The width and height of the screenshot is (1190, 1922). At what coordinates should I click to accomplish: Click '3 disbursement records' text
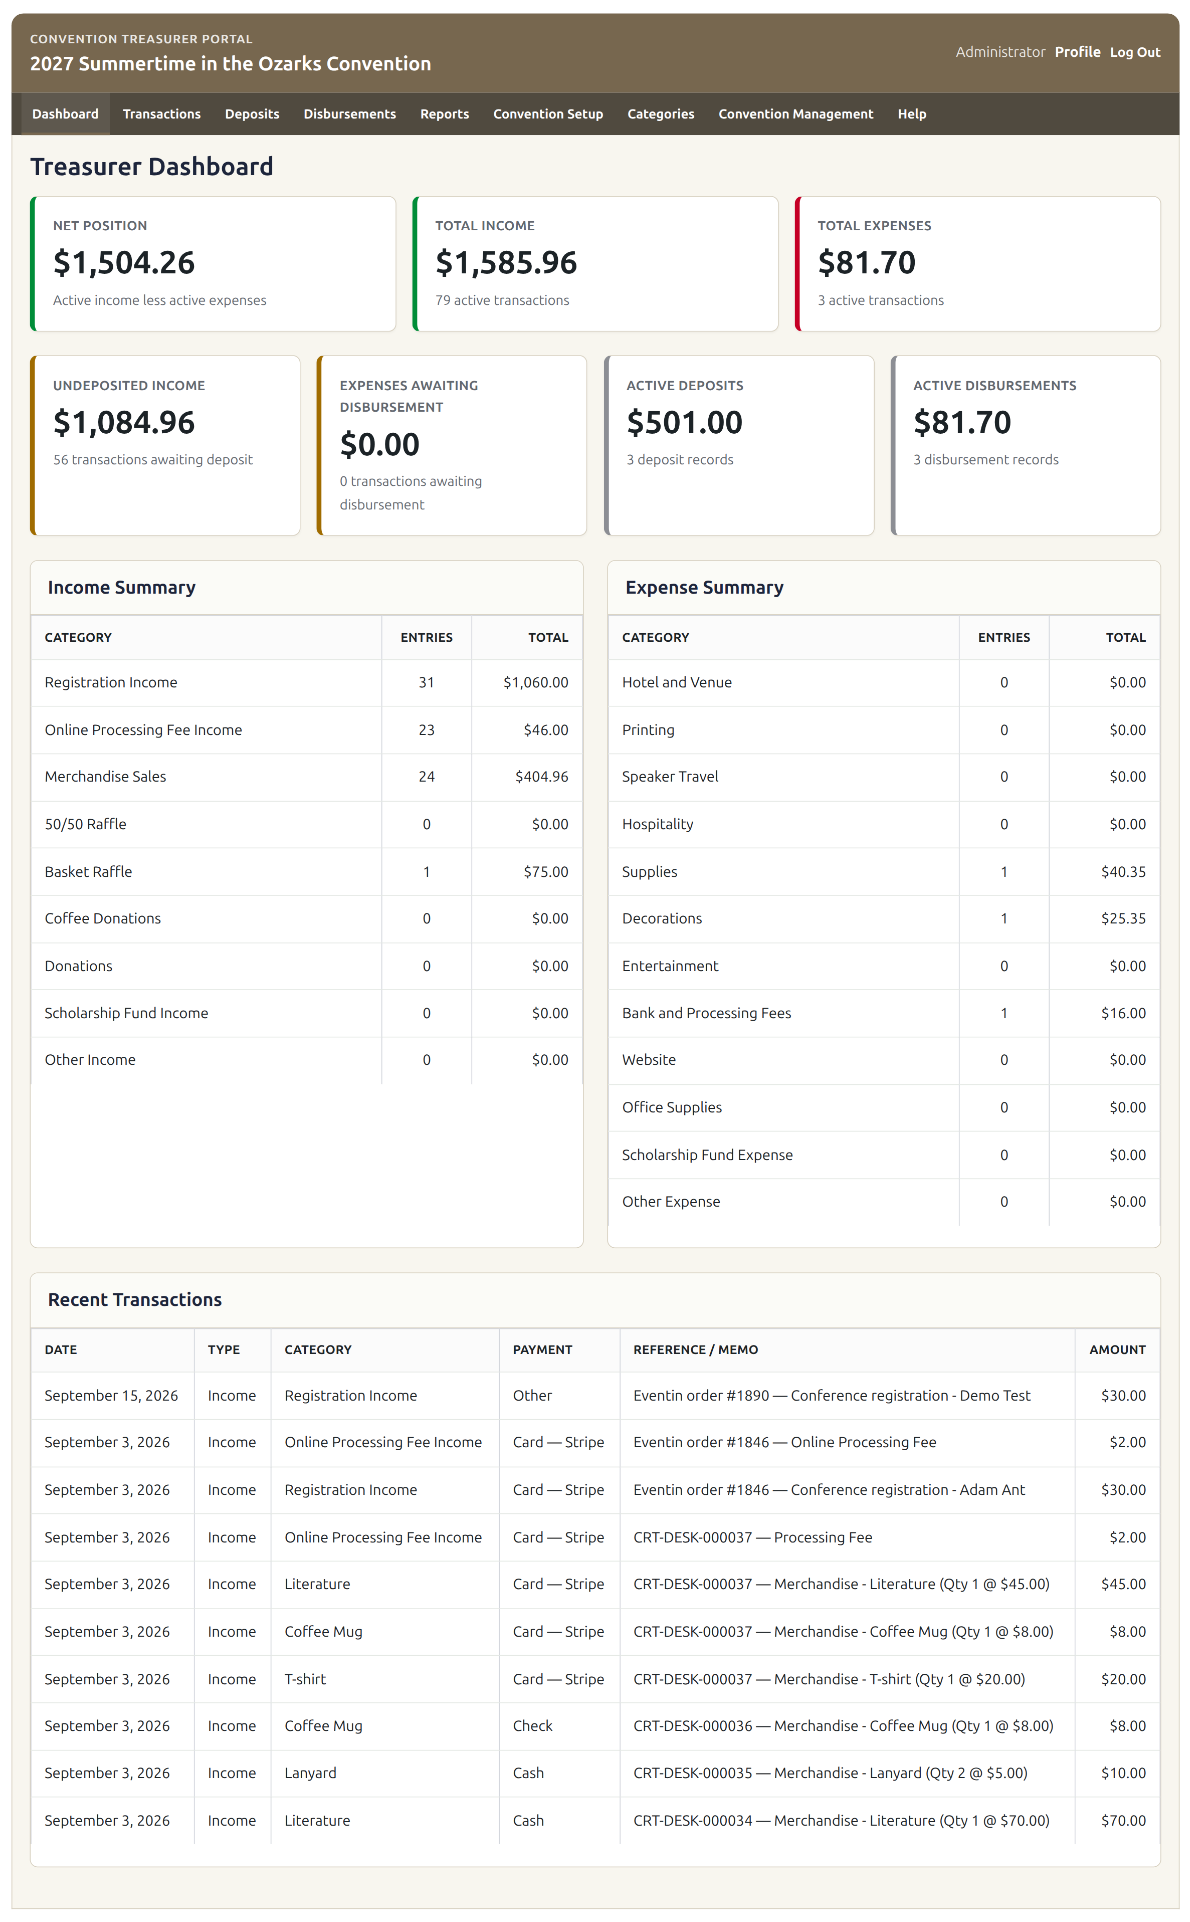[986, 460]
